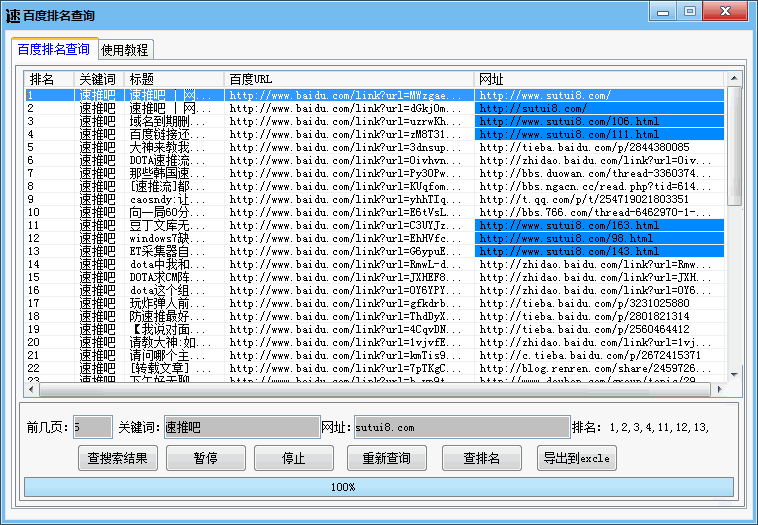Close the 百度排名查询 window
Viewport: 758px width, 525px height.
(725, 12)
